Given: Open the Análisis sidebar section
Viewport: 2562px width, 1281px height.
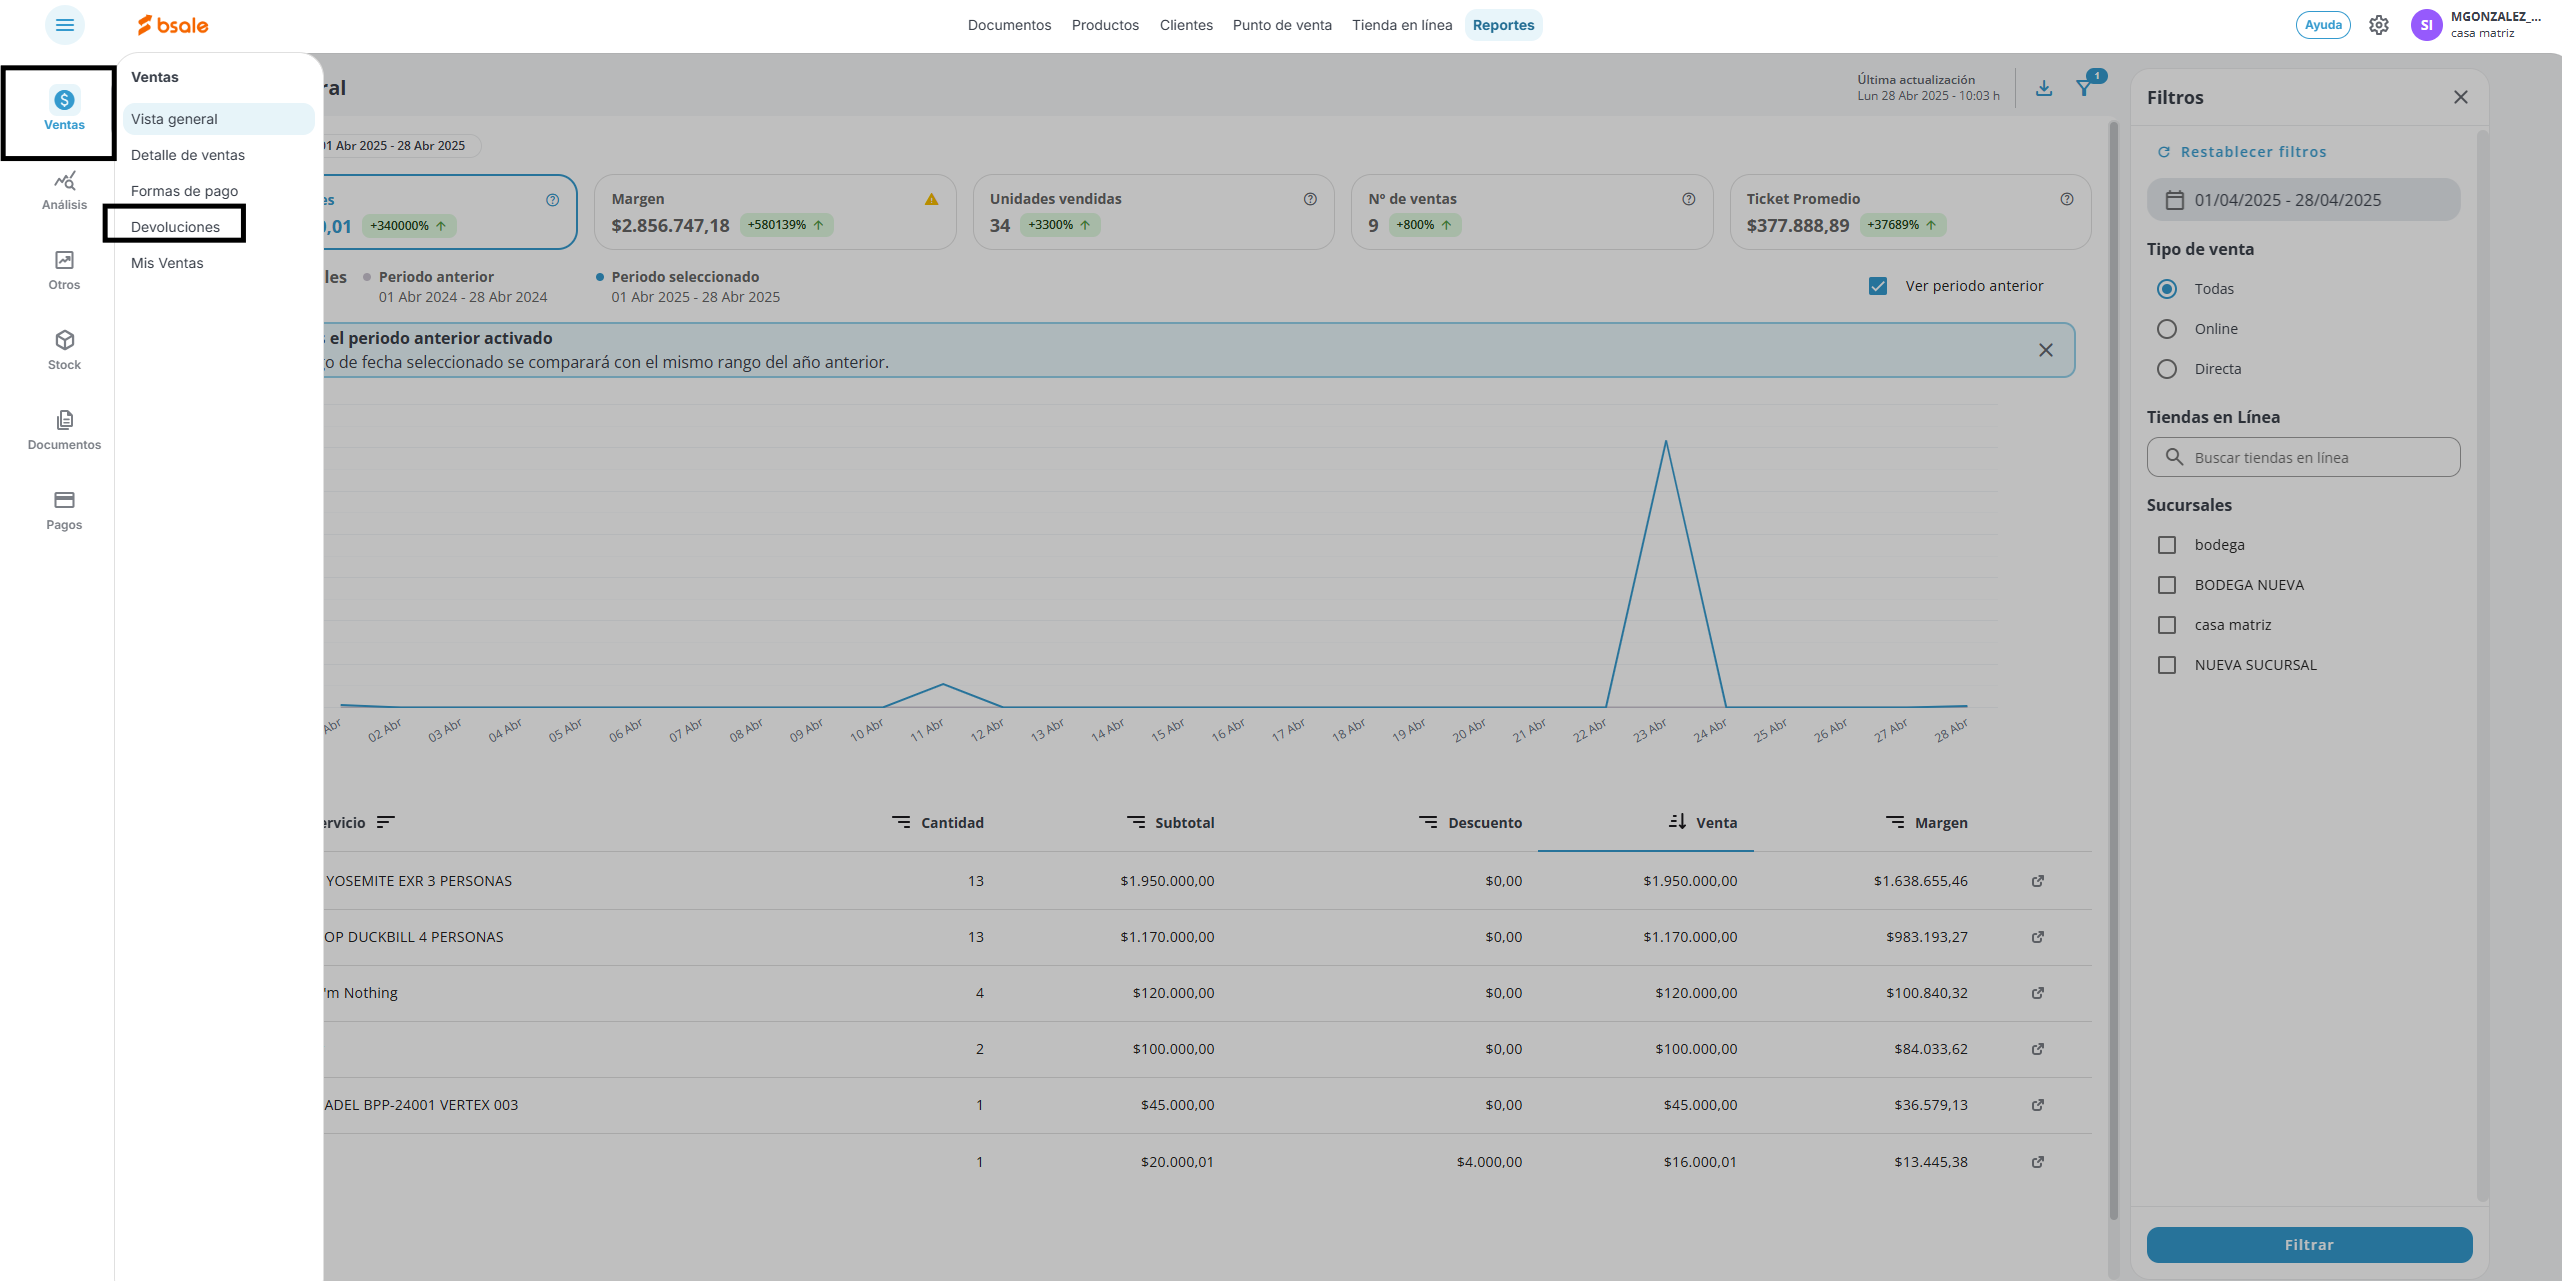Looking at the screenshot, I should (64, 190).
